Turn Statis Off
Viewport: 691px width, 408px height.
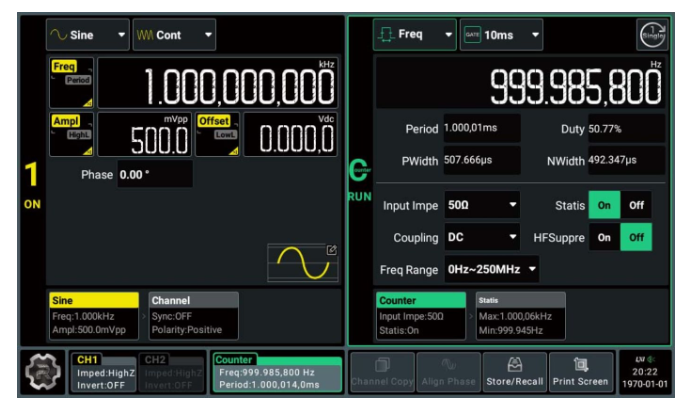636,205
